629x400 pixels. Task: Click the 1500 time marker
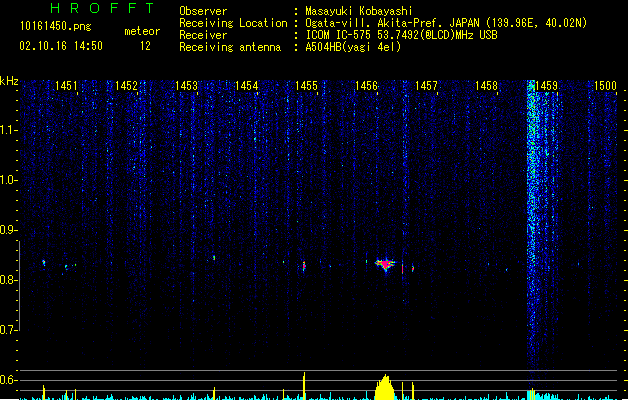coord(605,85)
